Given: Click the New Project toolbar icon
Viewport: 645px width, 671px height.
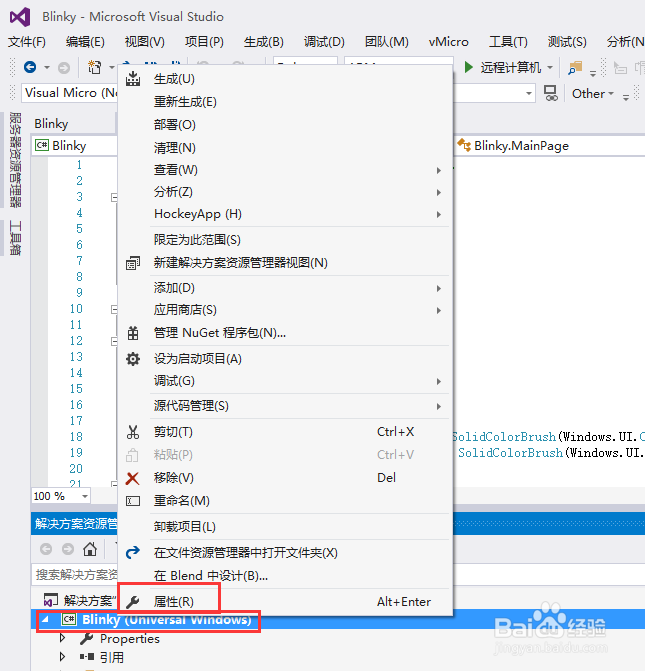Looking at the screenshot, I should point(95,67).
